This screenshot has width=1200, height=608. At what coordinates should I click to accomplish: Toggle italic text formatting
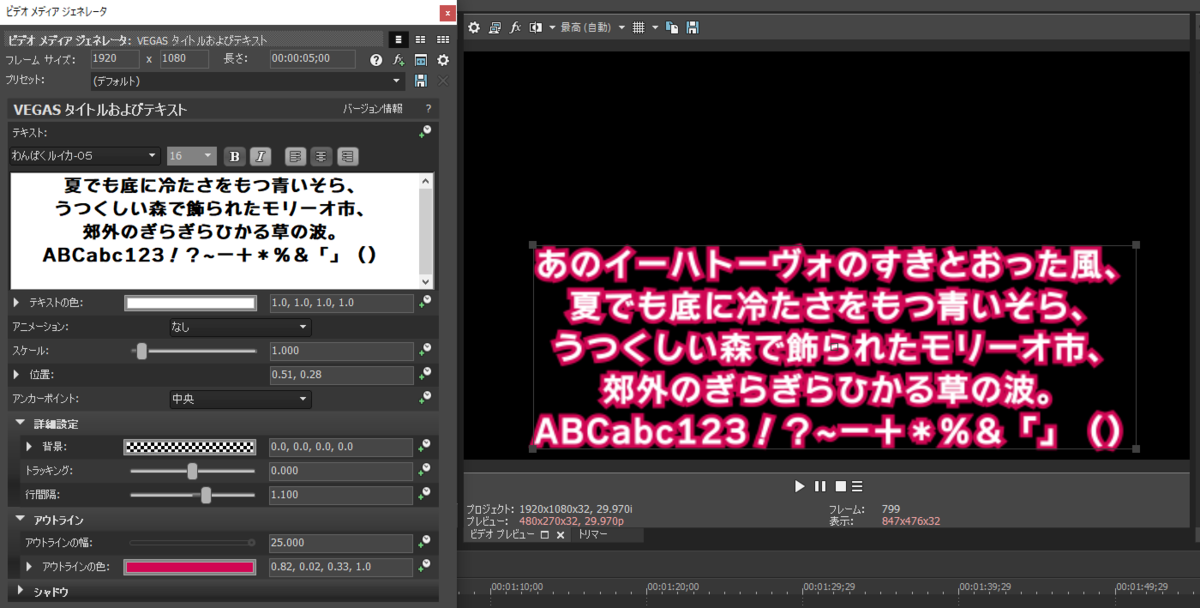point(260,156)
